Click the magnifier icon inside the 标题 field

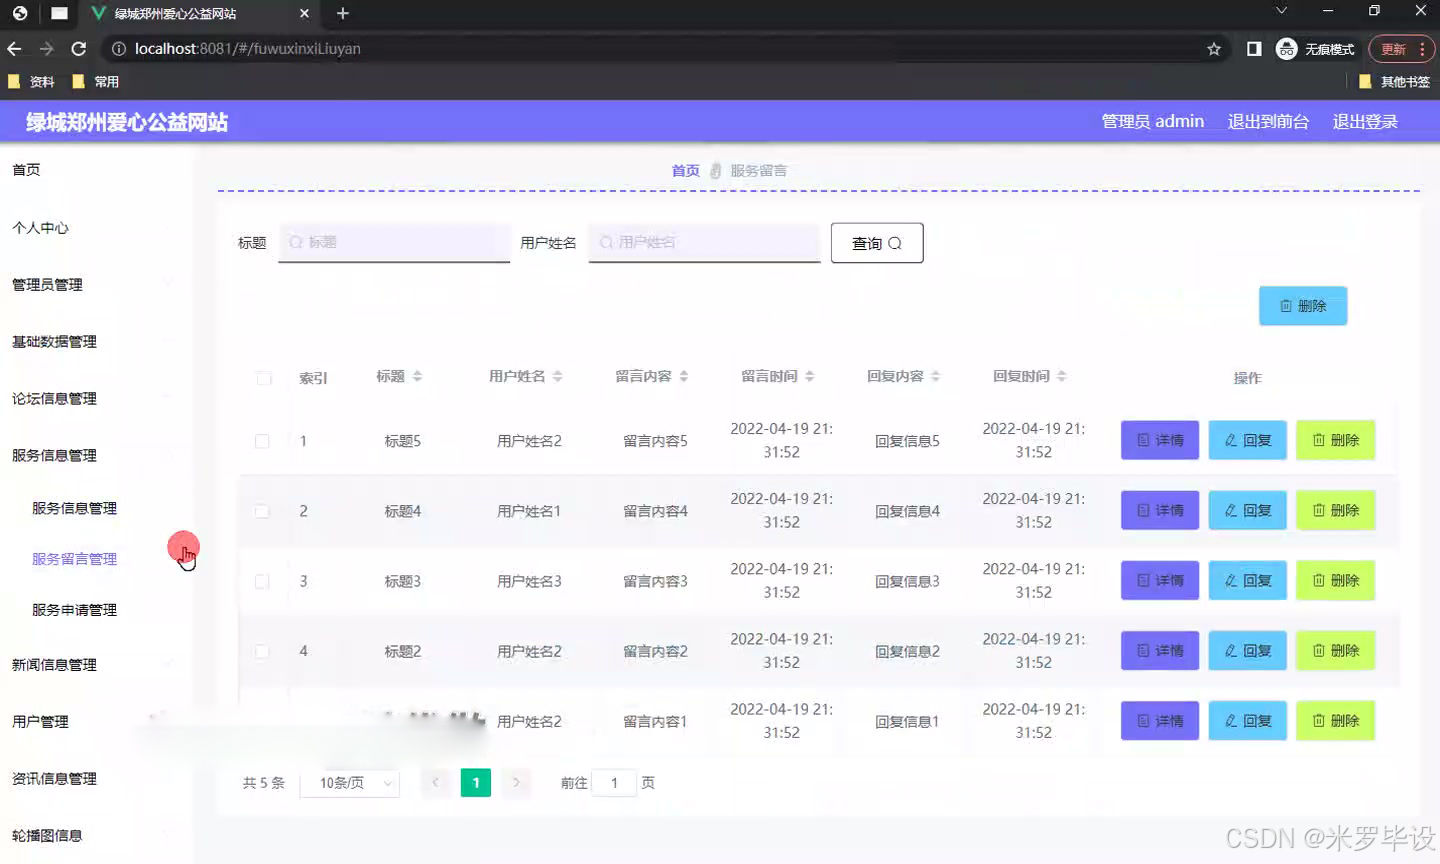pyautogui.click(x=294, y=242)
